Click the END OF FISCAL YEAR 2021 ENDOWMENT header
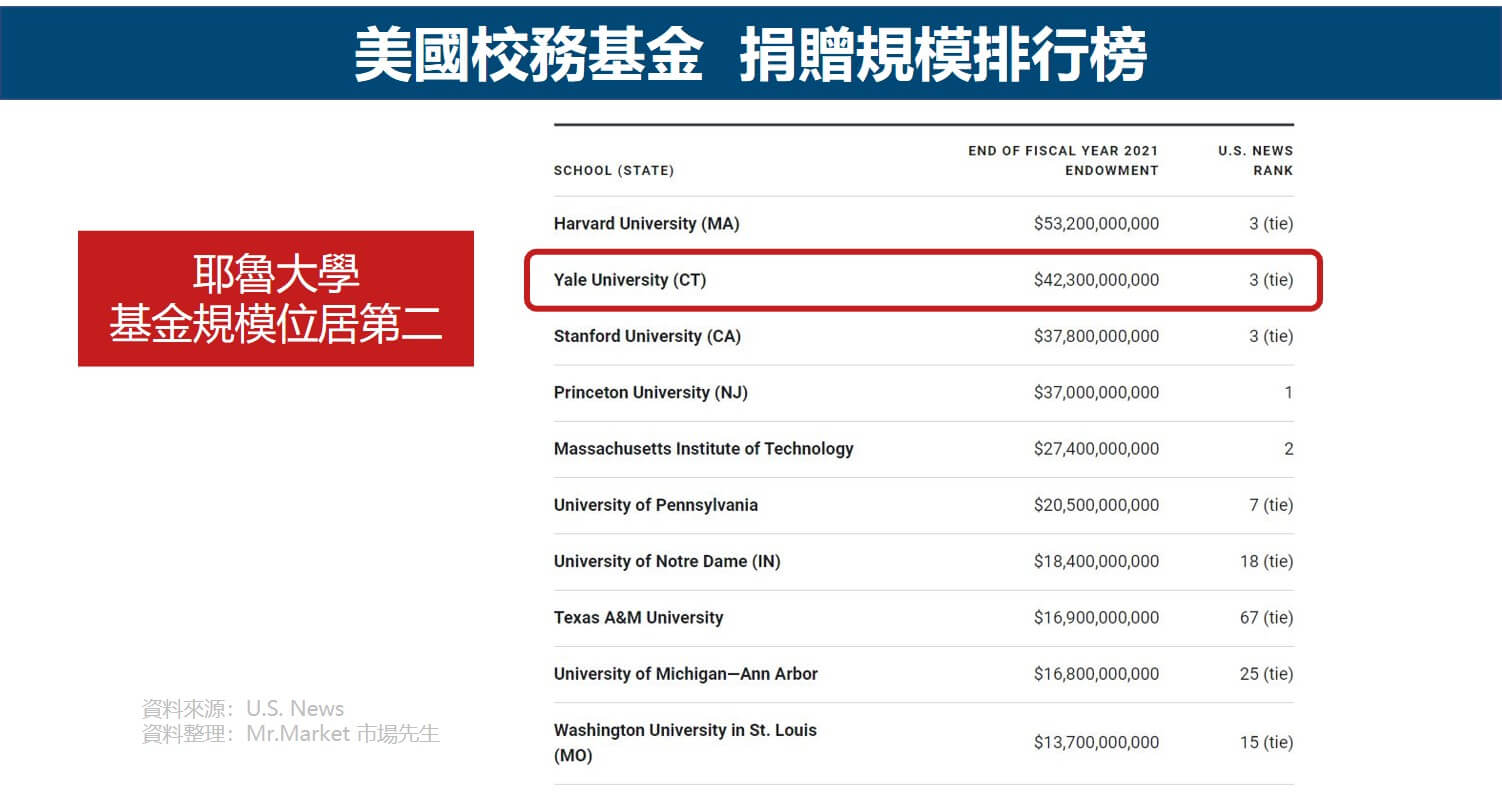 coord(1063,160)
